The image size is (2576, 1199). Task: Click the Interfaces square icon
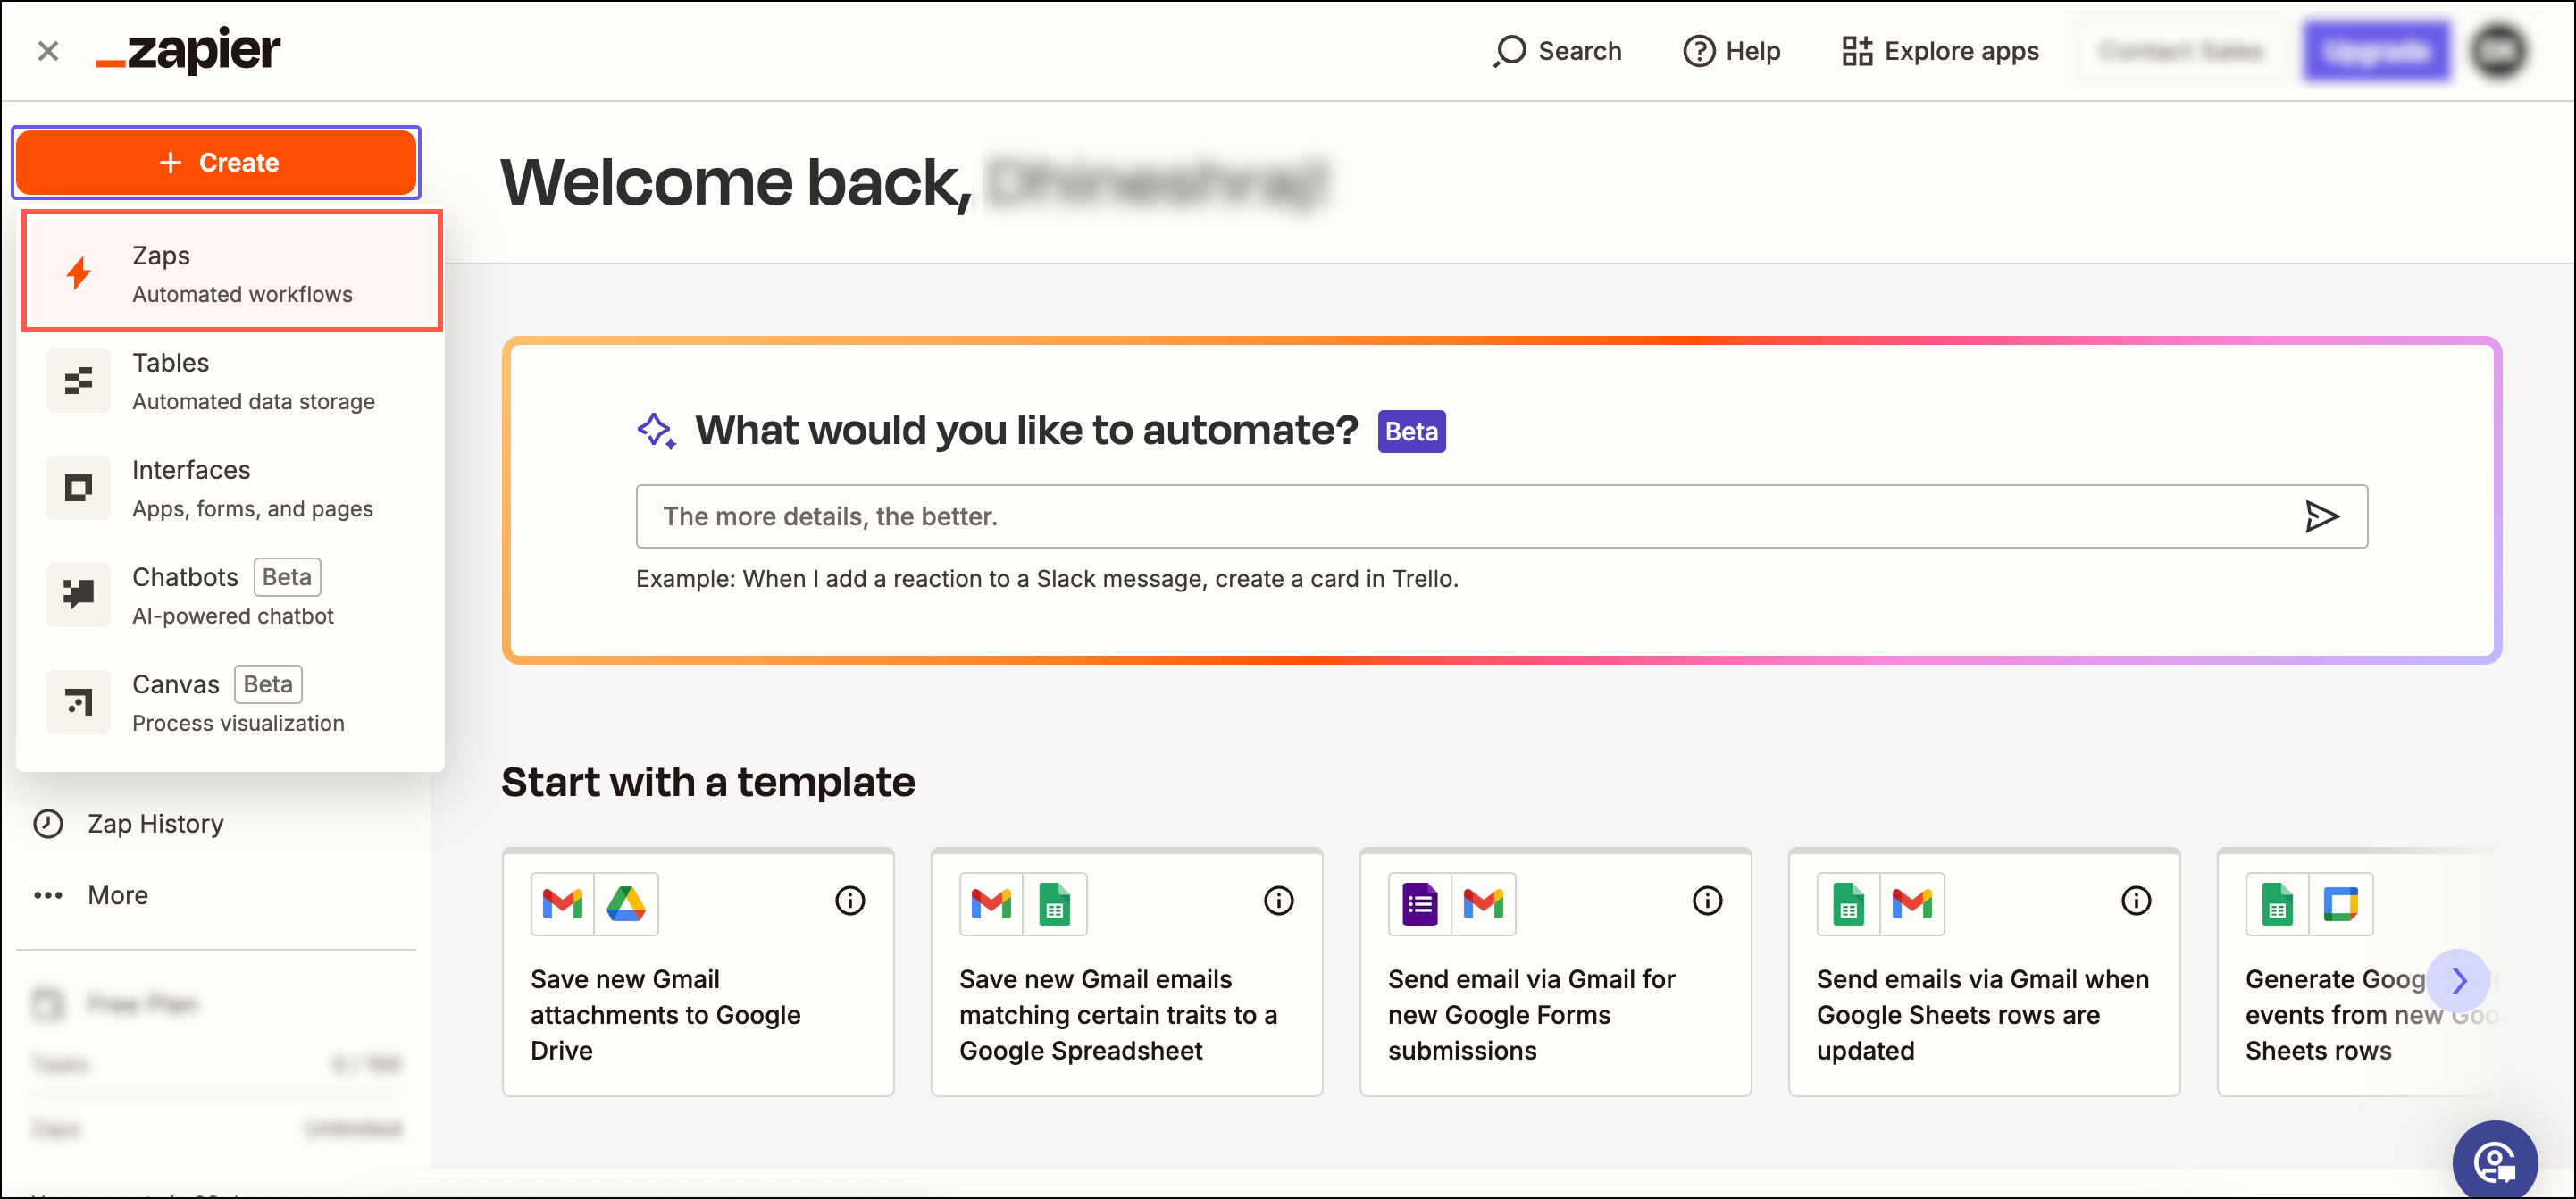pos(78,488)
